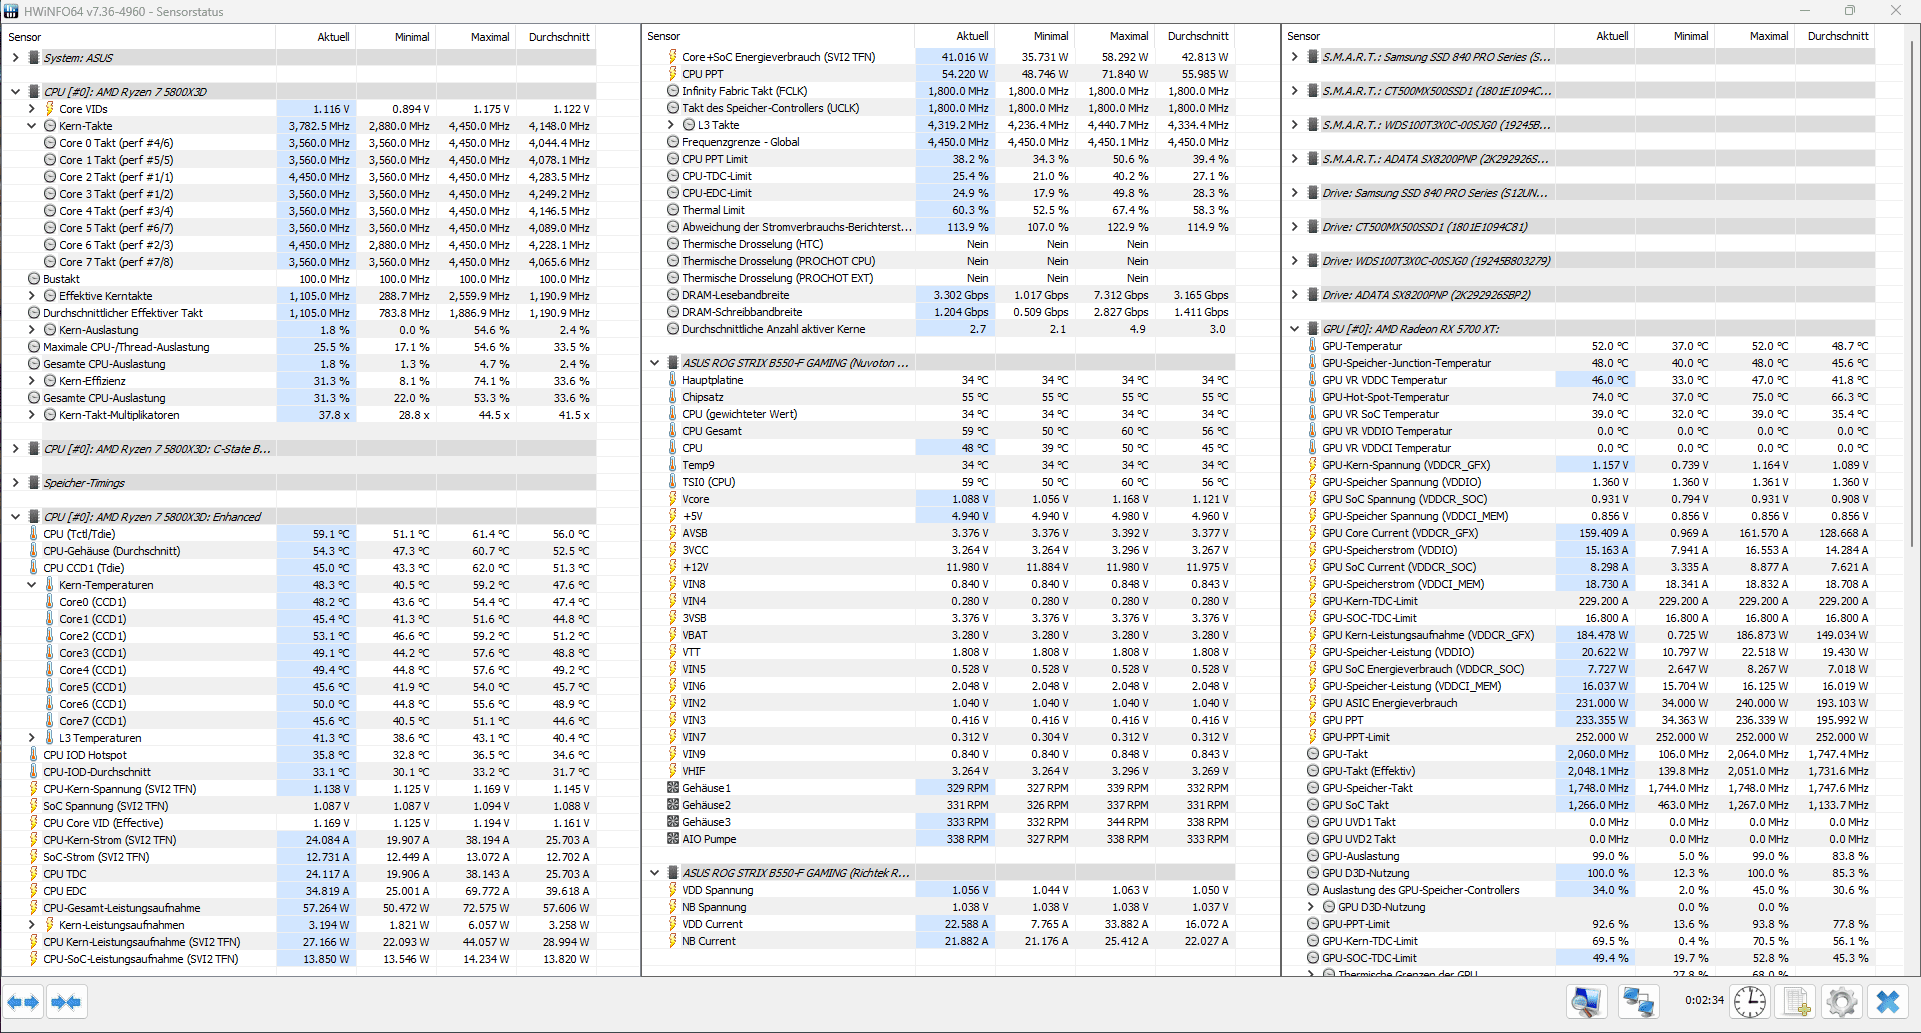The width and height of the screenshot is (1921, 1033).
Task: Start logging with the sheet plus icon
Action: coord(1796,1002)
